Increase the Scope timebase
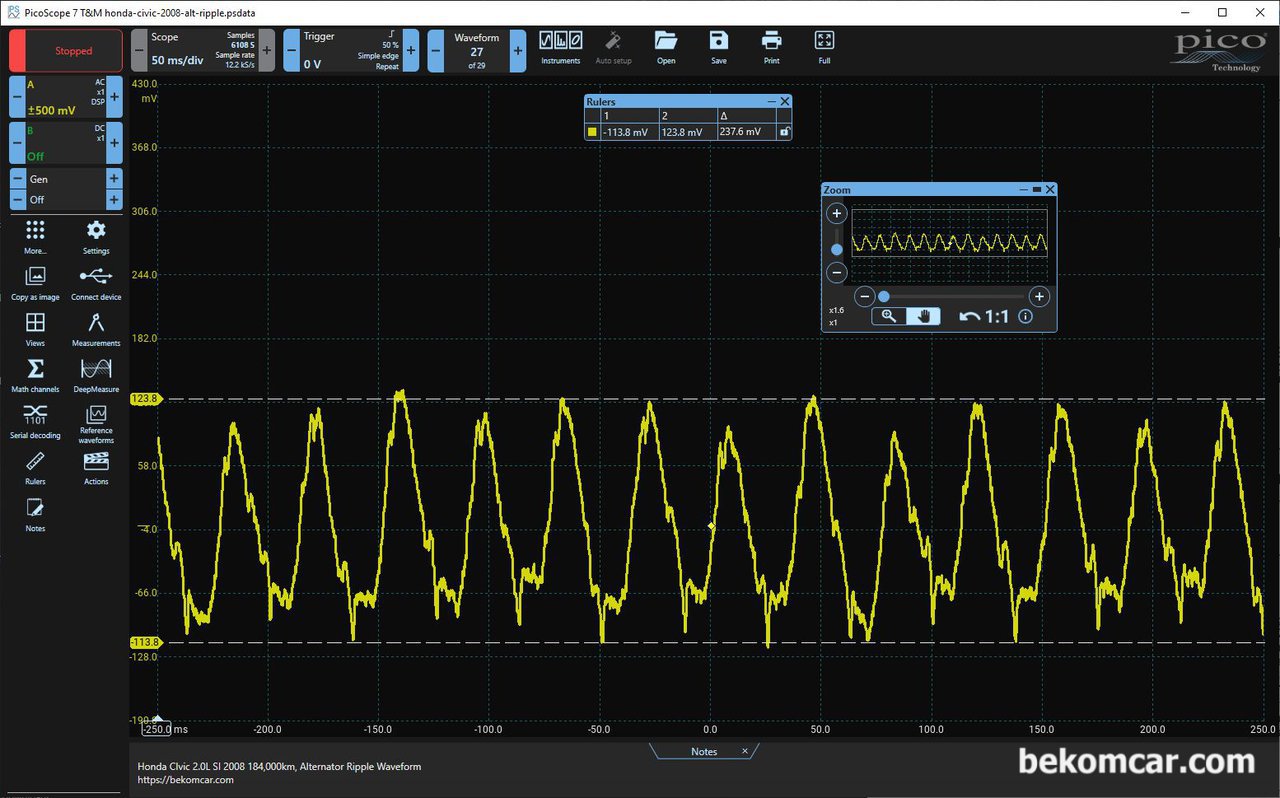 point(267,50)
